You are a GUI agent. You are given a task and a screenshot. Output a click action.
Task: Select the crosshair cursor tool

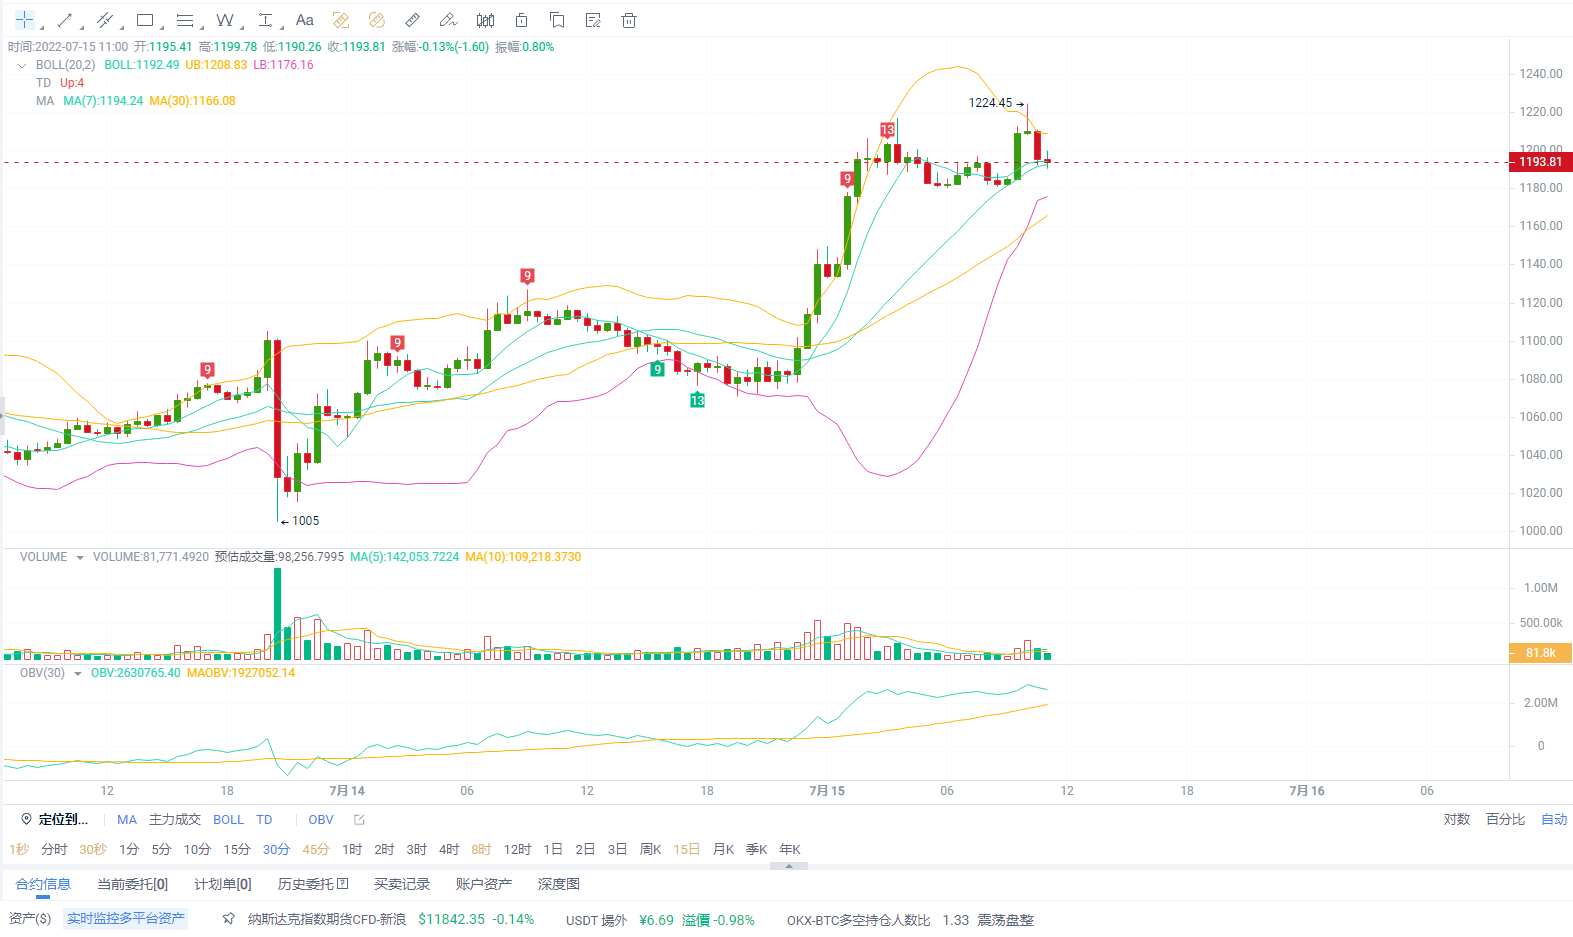click(24, 20)
